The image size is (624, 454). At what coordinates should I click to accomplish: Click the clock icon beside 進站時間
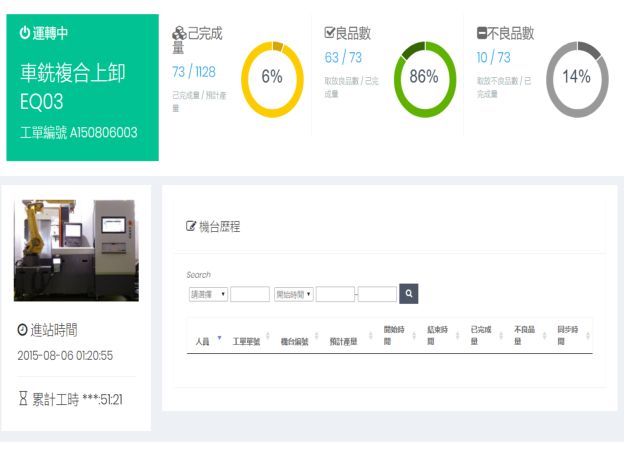23,330
